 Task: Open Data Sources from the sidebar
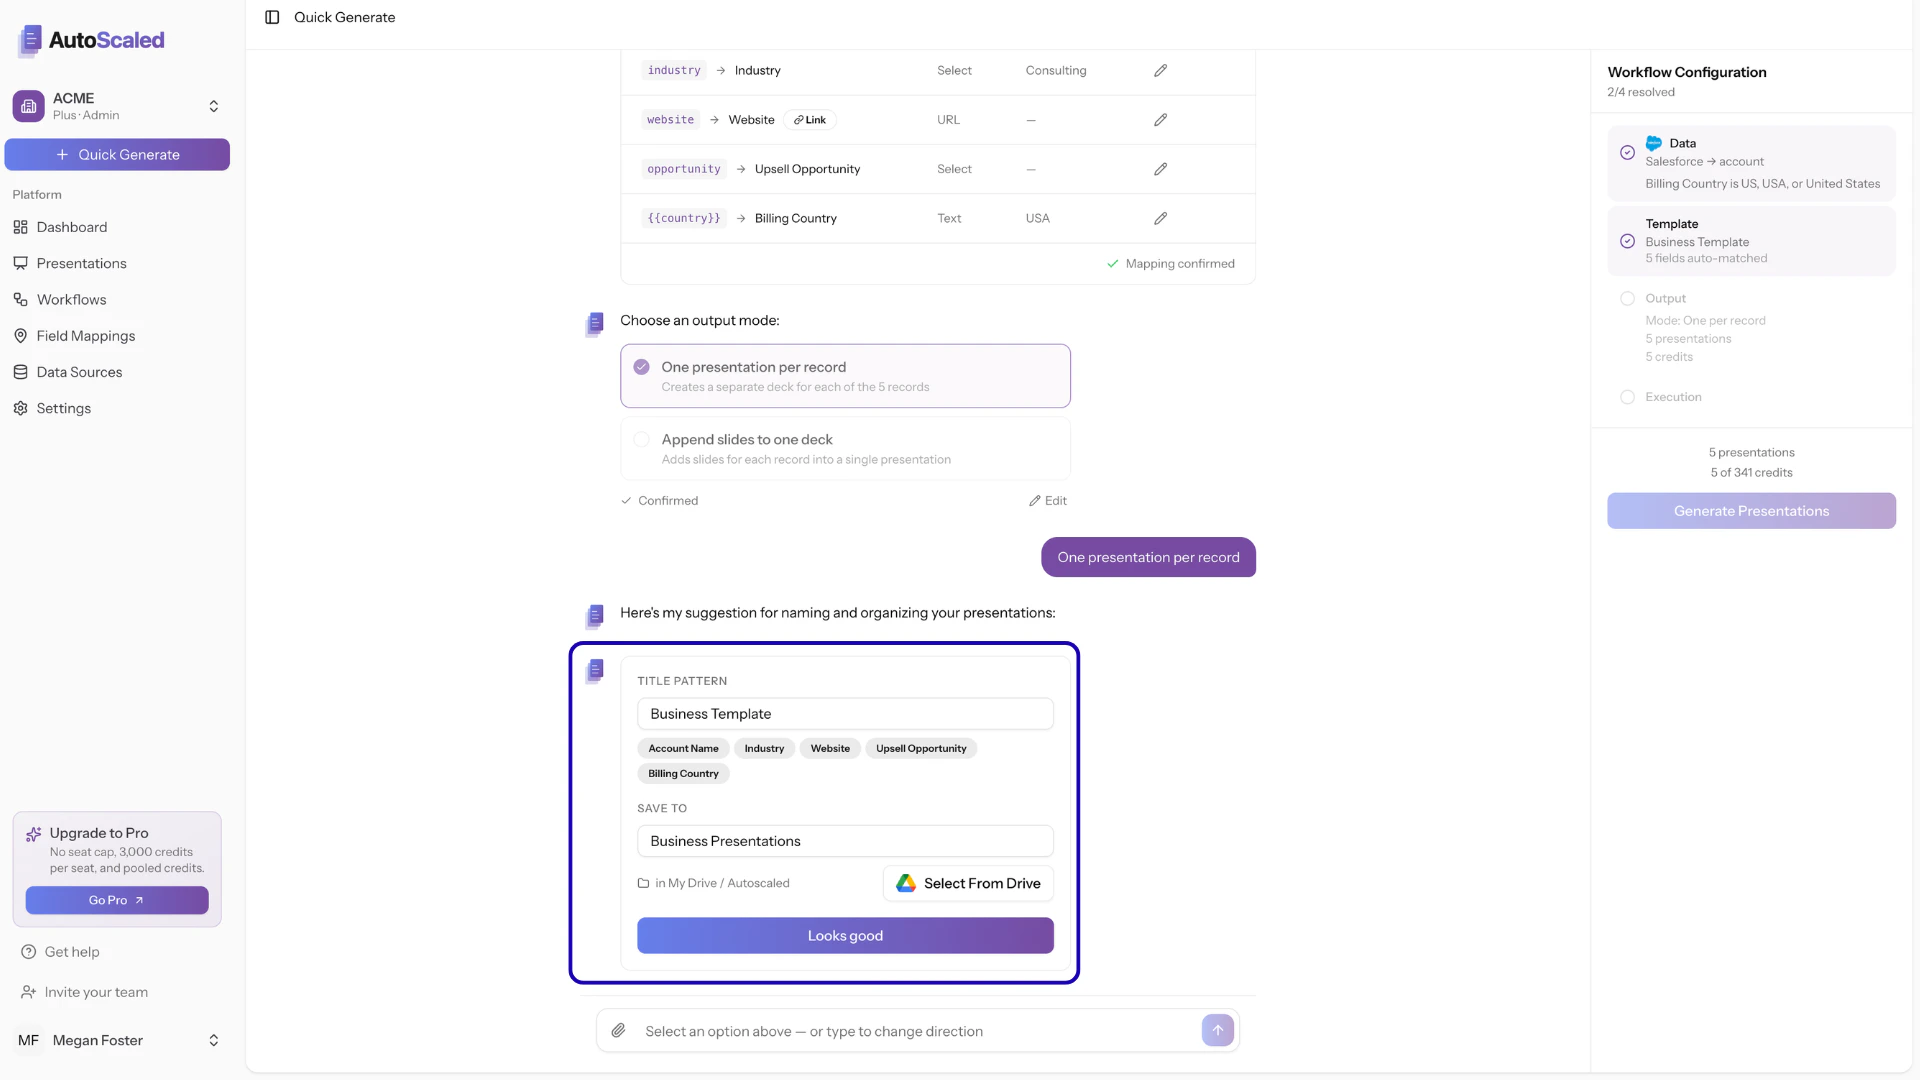pos(79,371)
